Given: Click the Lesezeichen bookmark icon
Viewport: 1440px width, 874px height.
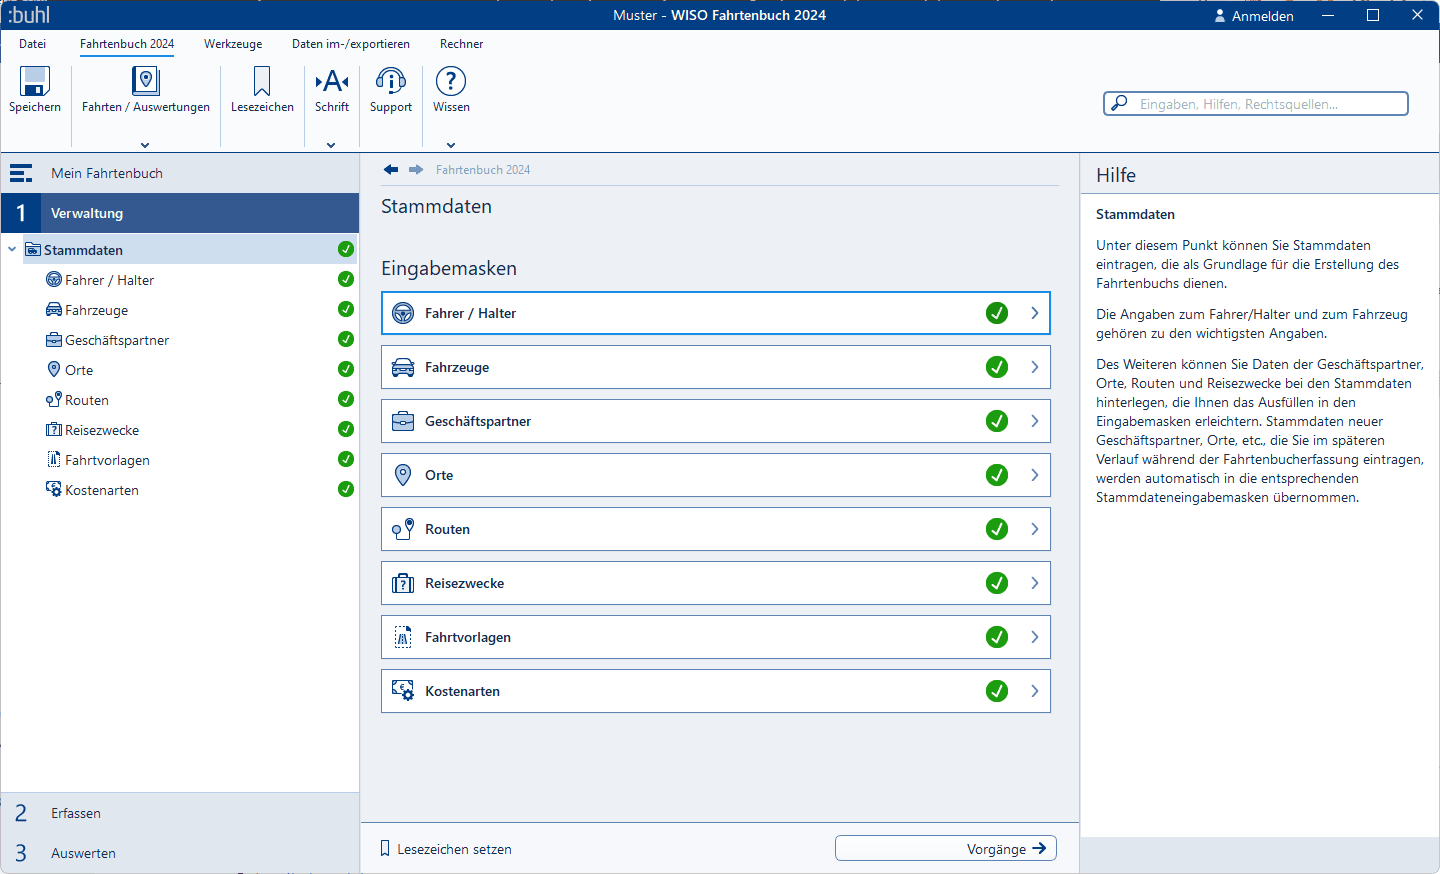Looking at the screenshot, I should [x=262, y=81].
